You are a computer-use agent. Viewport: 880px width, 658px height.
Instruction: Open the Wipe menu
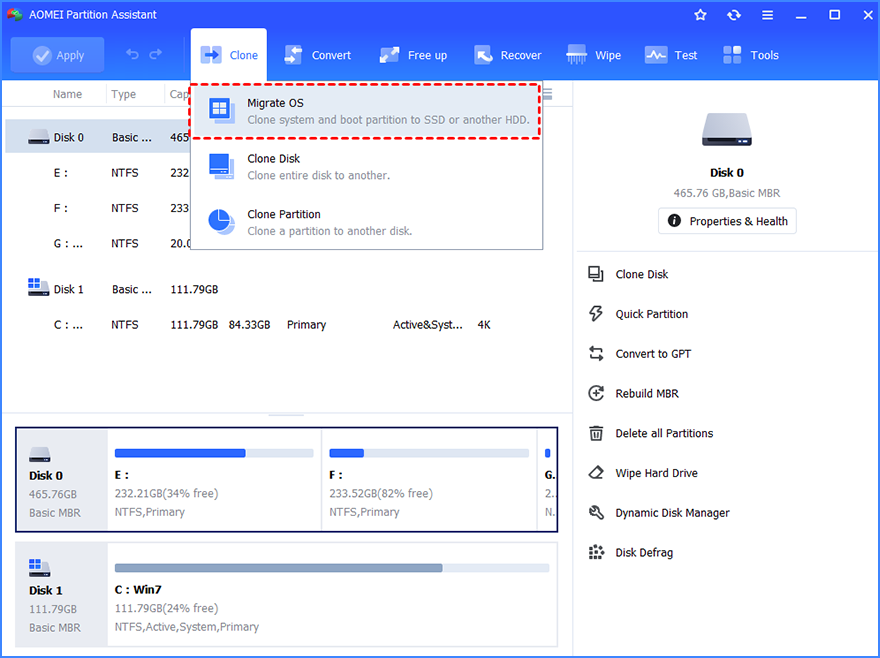pos(594,55)
